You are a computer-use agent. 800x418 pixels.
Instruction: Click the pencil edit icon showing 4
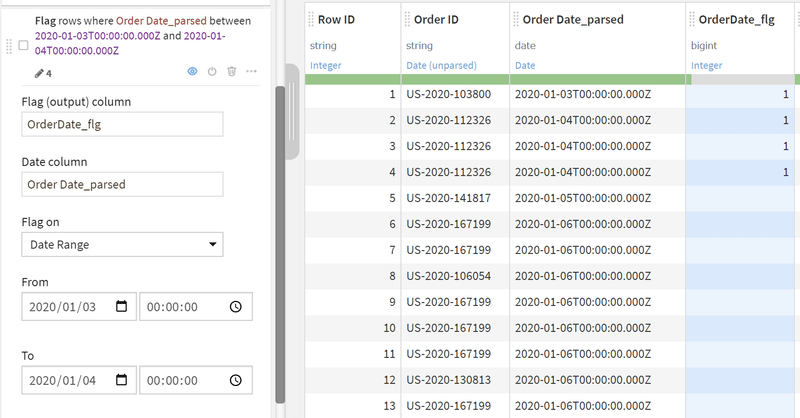43,73
